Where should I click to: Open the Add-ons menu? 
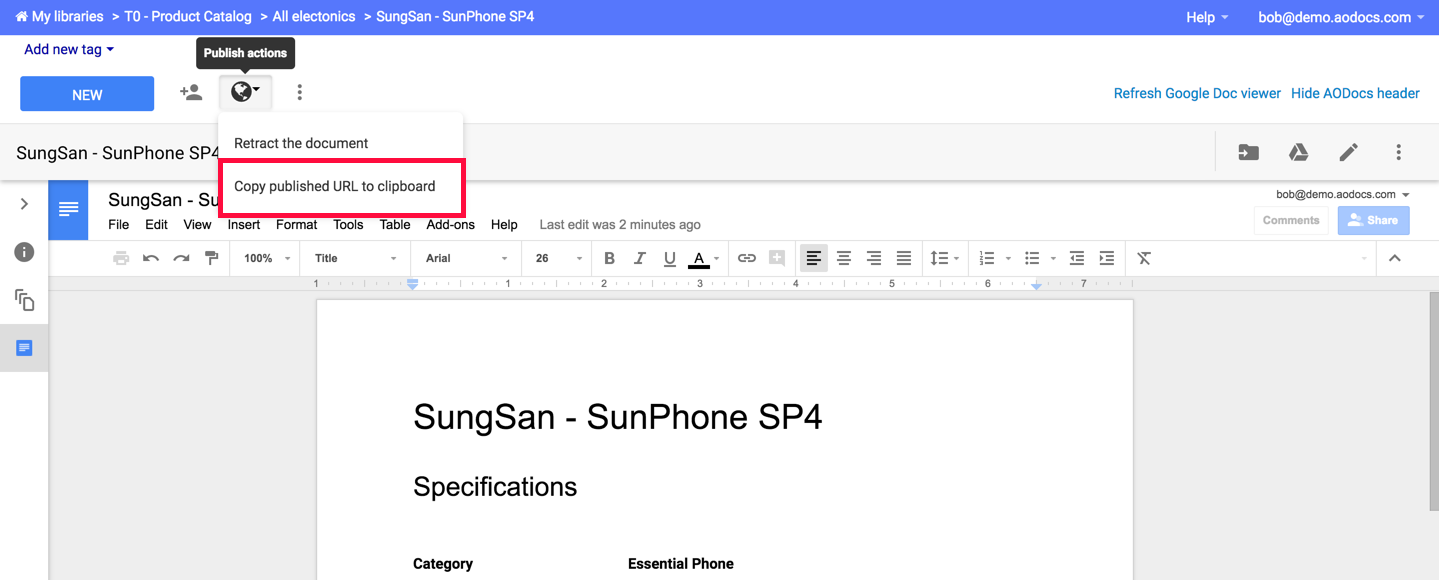click(x=451, y=225)
